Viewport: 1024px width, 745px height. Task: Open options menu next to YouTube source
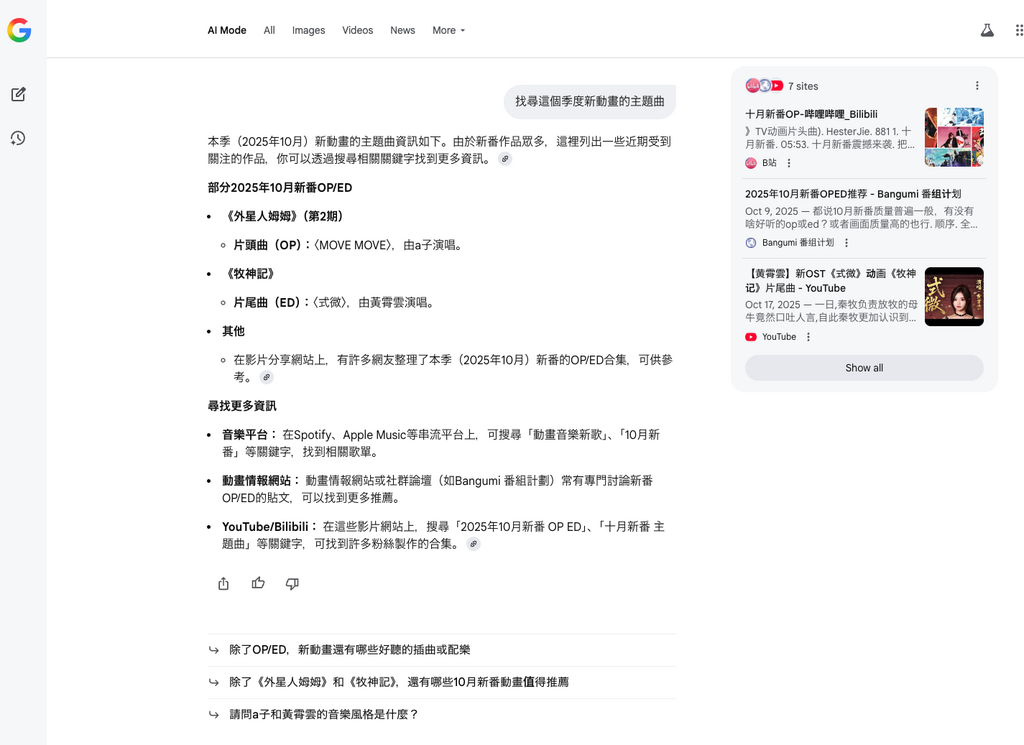pyautogui.click(x=808, y=337)
